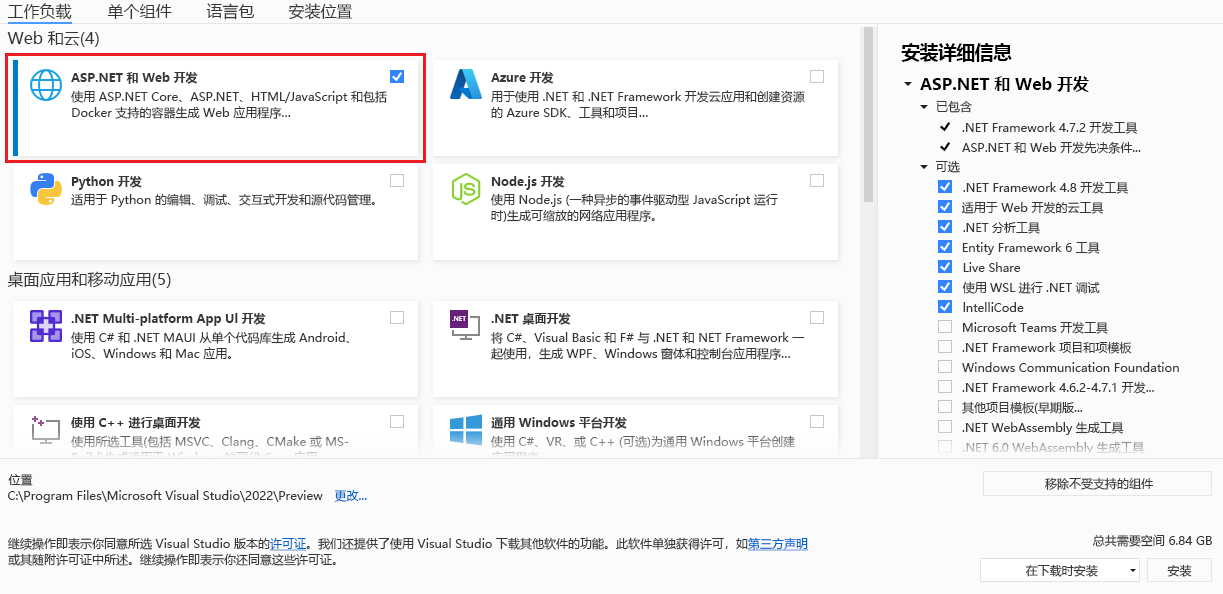Image resolution: width=1223 pixels, height=594 pixels.
Task: Uncheck the Live Share option
Action: (945, 267)
